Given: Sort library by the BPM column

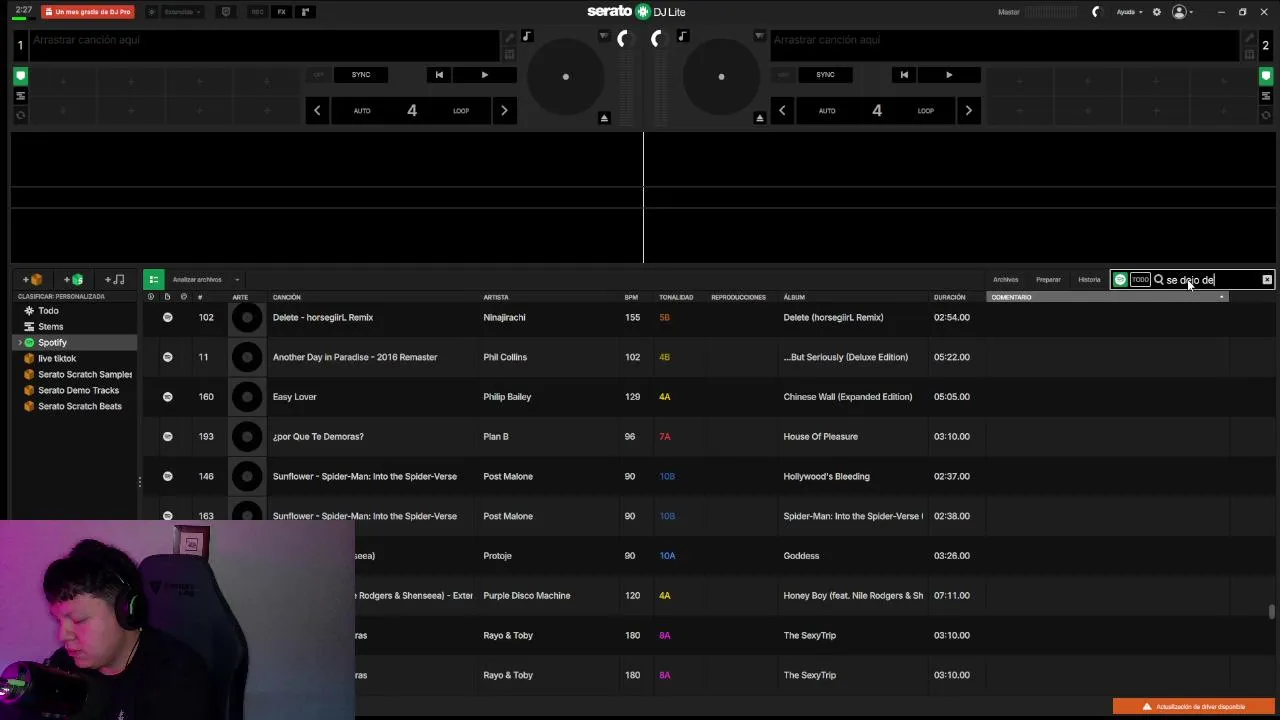Looking at the screenshot, I should 631,297.
